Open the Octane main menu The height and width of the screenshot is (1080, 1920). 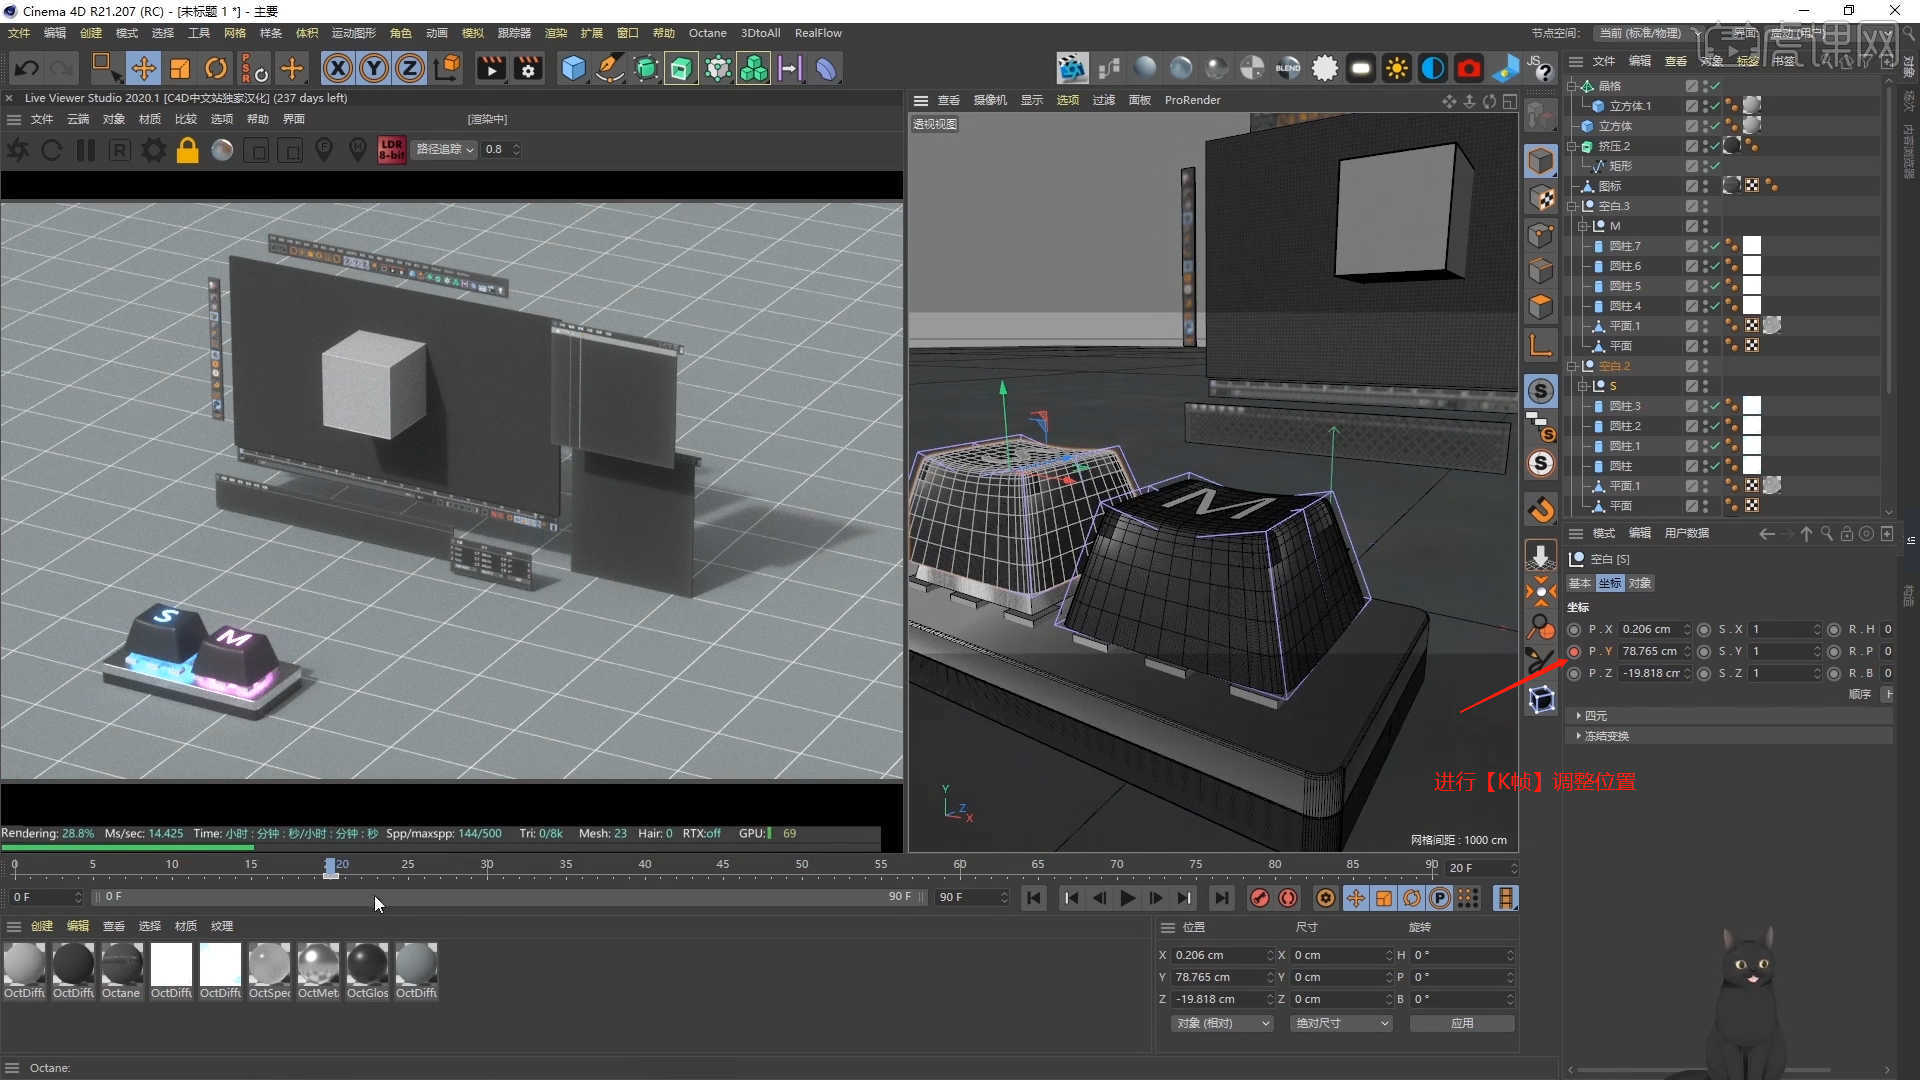707,33
